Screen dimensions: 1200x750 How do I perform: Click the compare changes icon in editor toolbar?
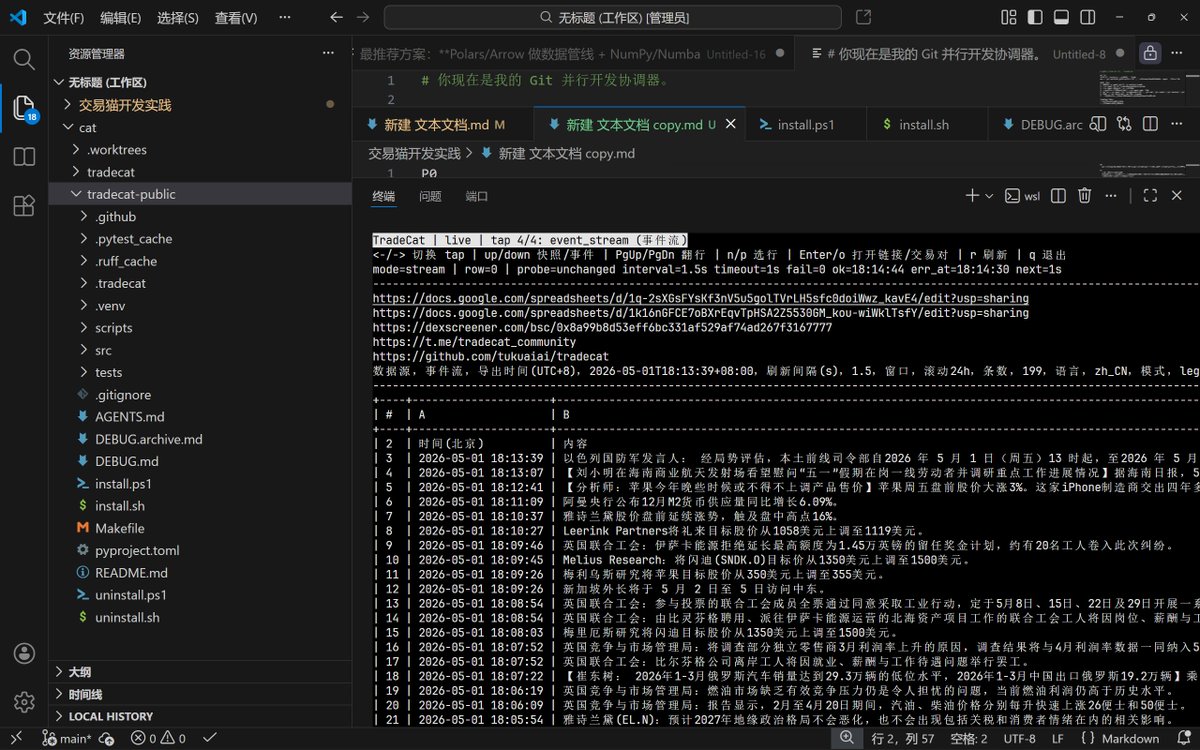click(1125, 125)
